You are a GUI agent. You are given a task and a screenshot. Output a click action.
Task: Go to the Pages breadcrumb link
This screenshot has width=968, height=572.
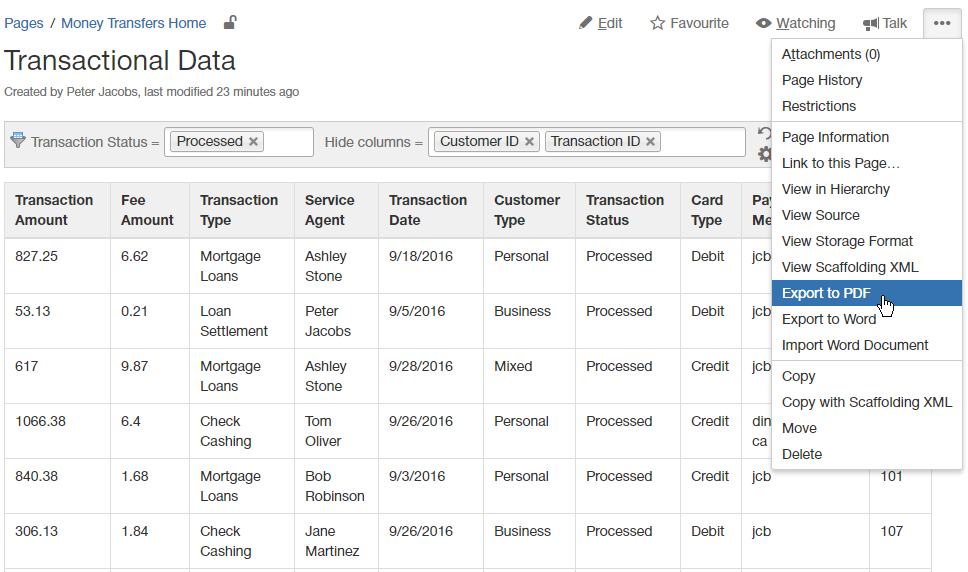[x=24, y=23]
